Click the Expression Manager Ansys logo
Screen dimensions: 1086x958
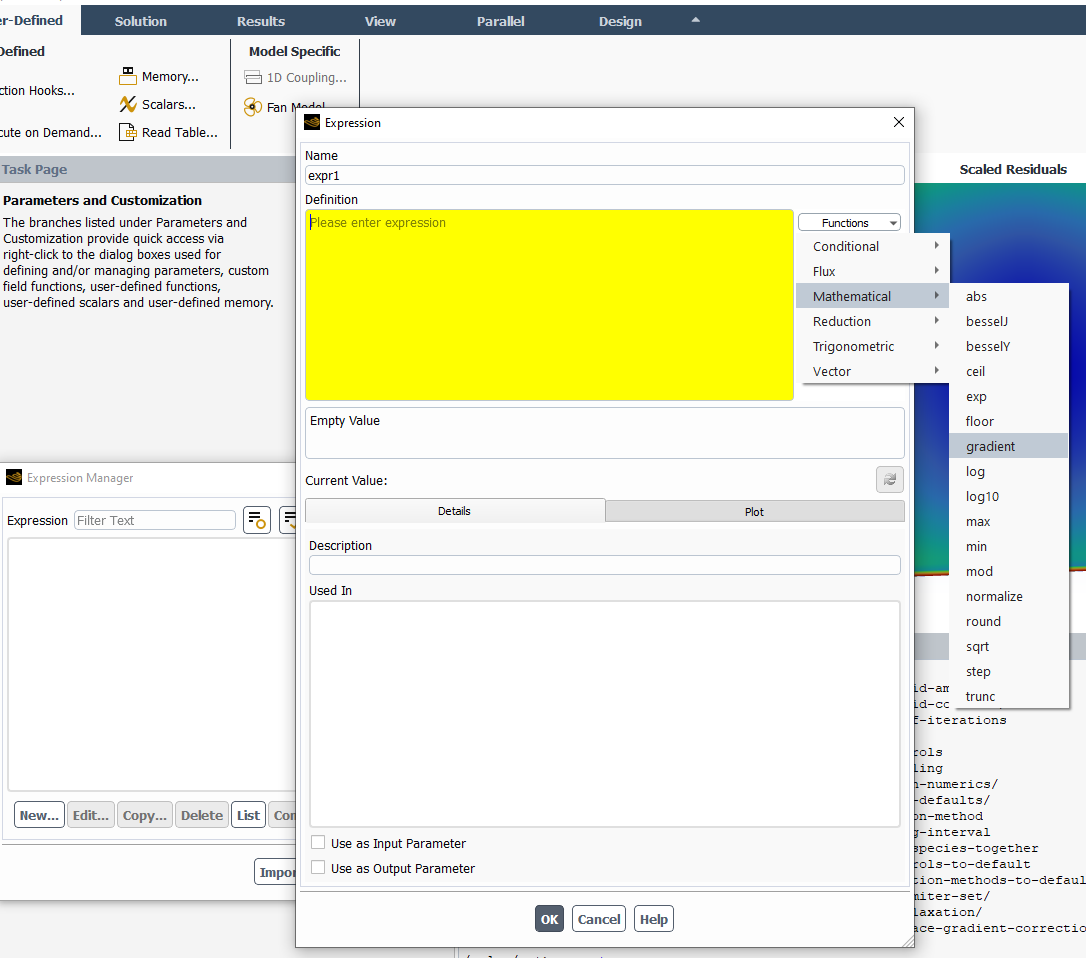[x=14, y=477]
